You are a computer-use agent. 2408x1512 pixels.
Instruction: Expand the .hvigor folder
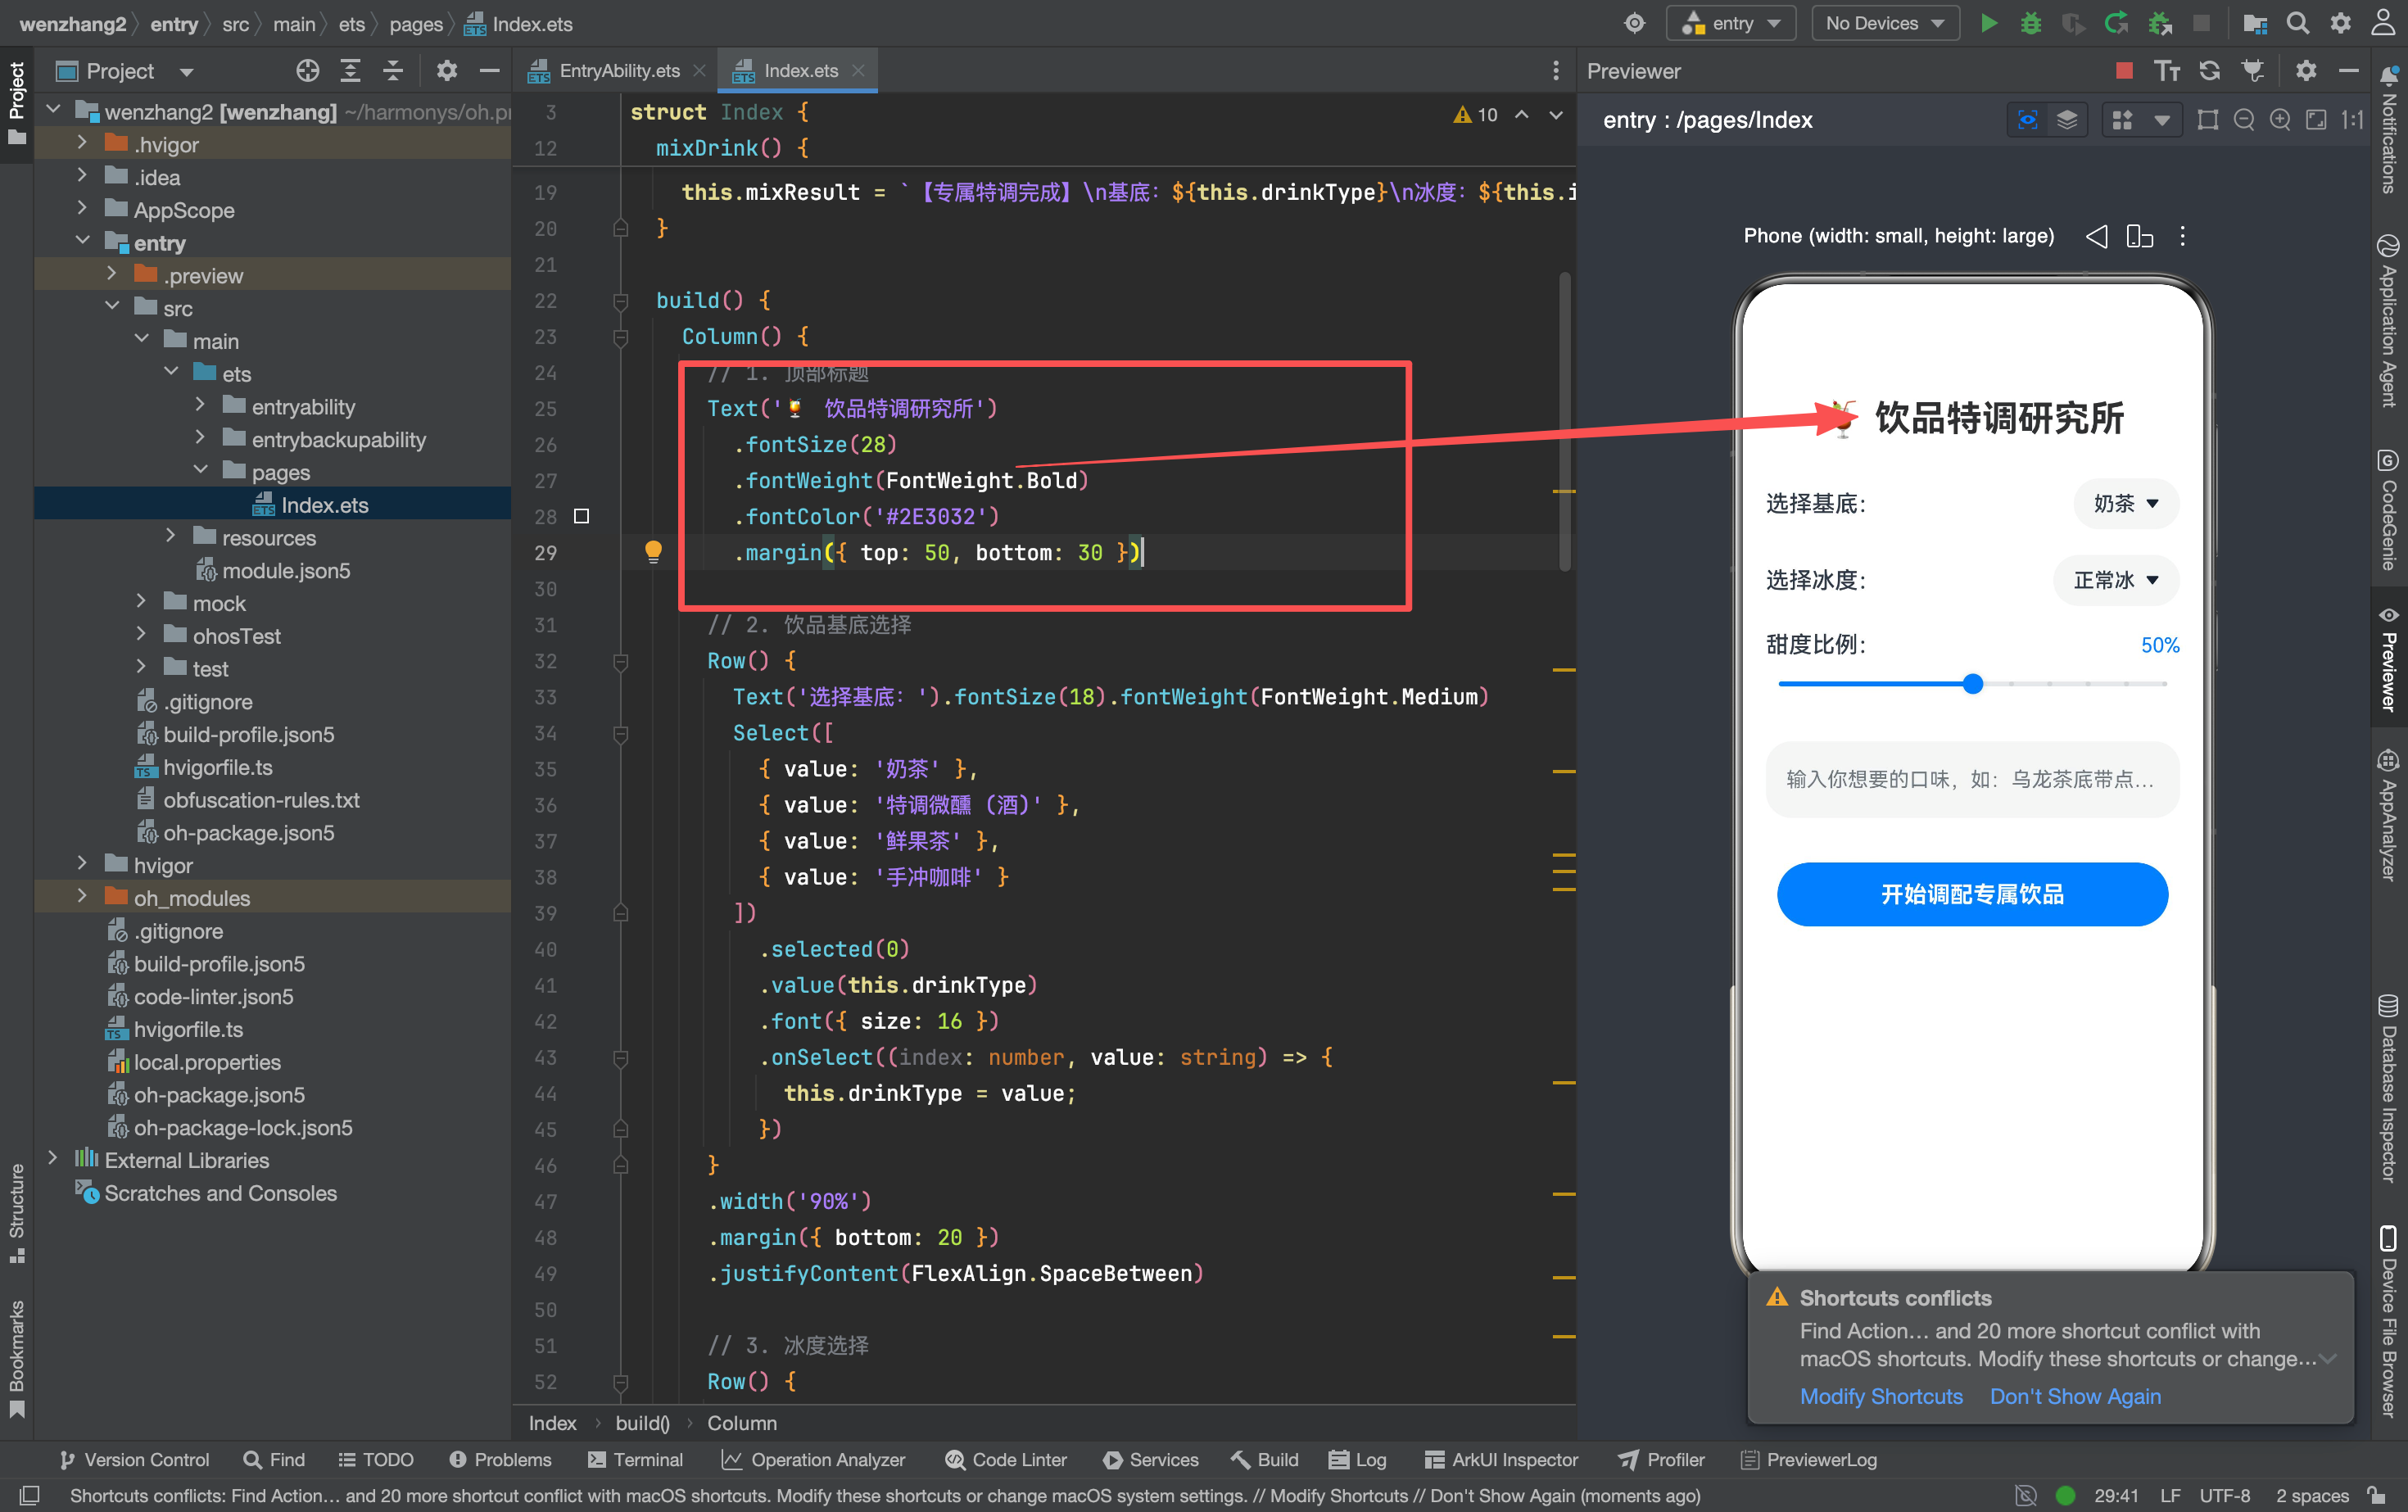click(x=82, y=144)
